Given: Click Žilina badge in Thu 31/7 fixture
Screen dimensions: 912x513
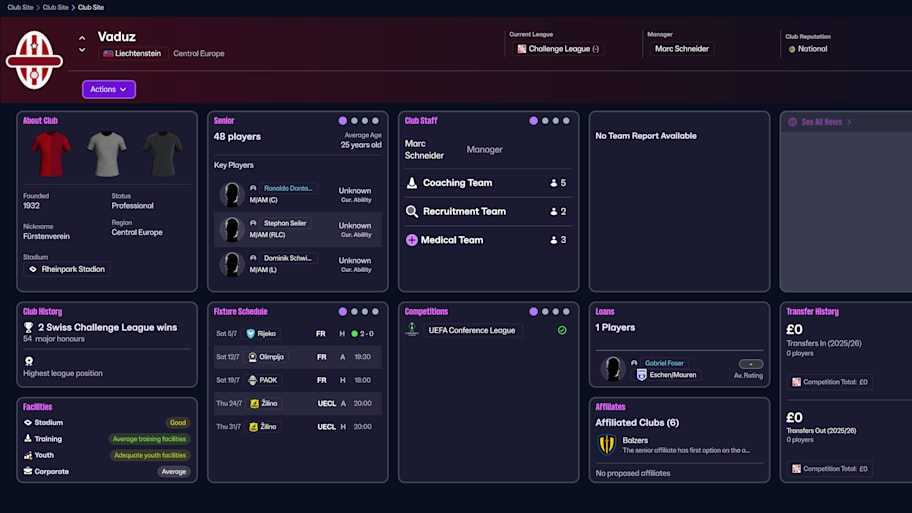Looking at the screenshot, I should click(x=254, y=427).
